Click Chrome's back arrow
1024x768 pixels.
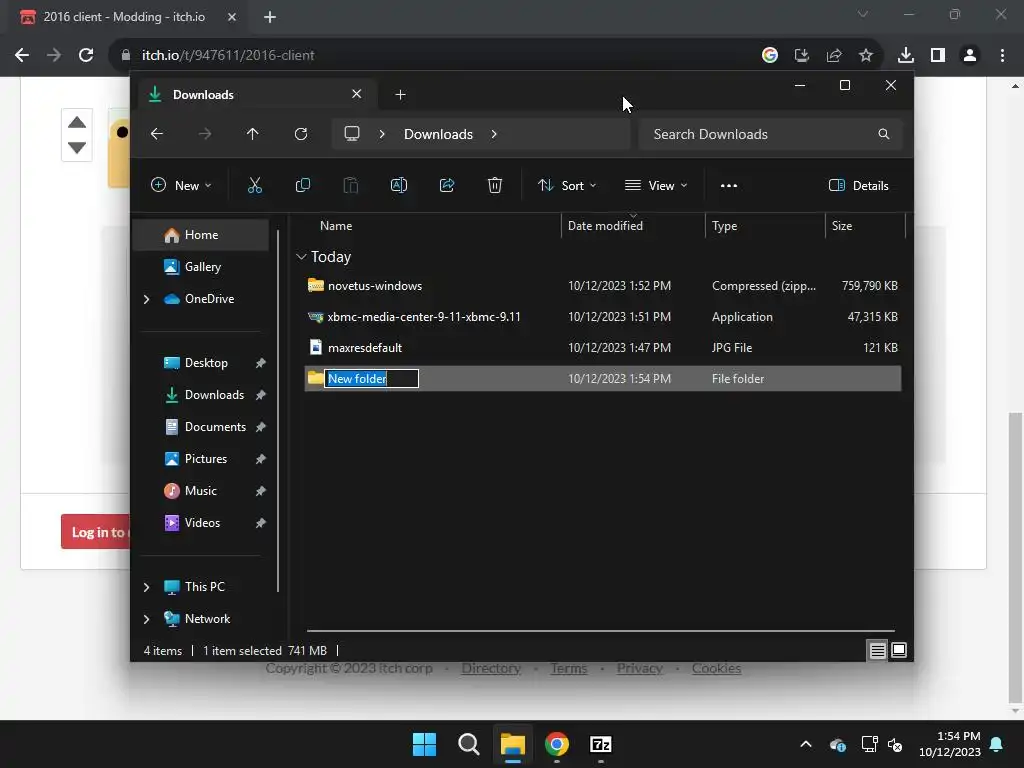22,56
